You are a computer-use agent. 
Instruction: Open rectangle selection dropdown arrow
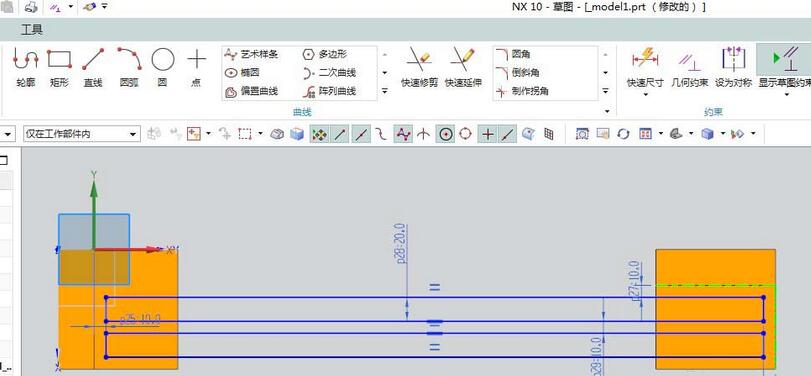coord(260,134)
